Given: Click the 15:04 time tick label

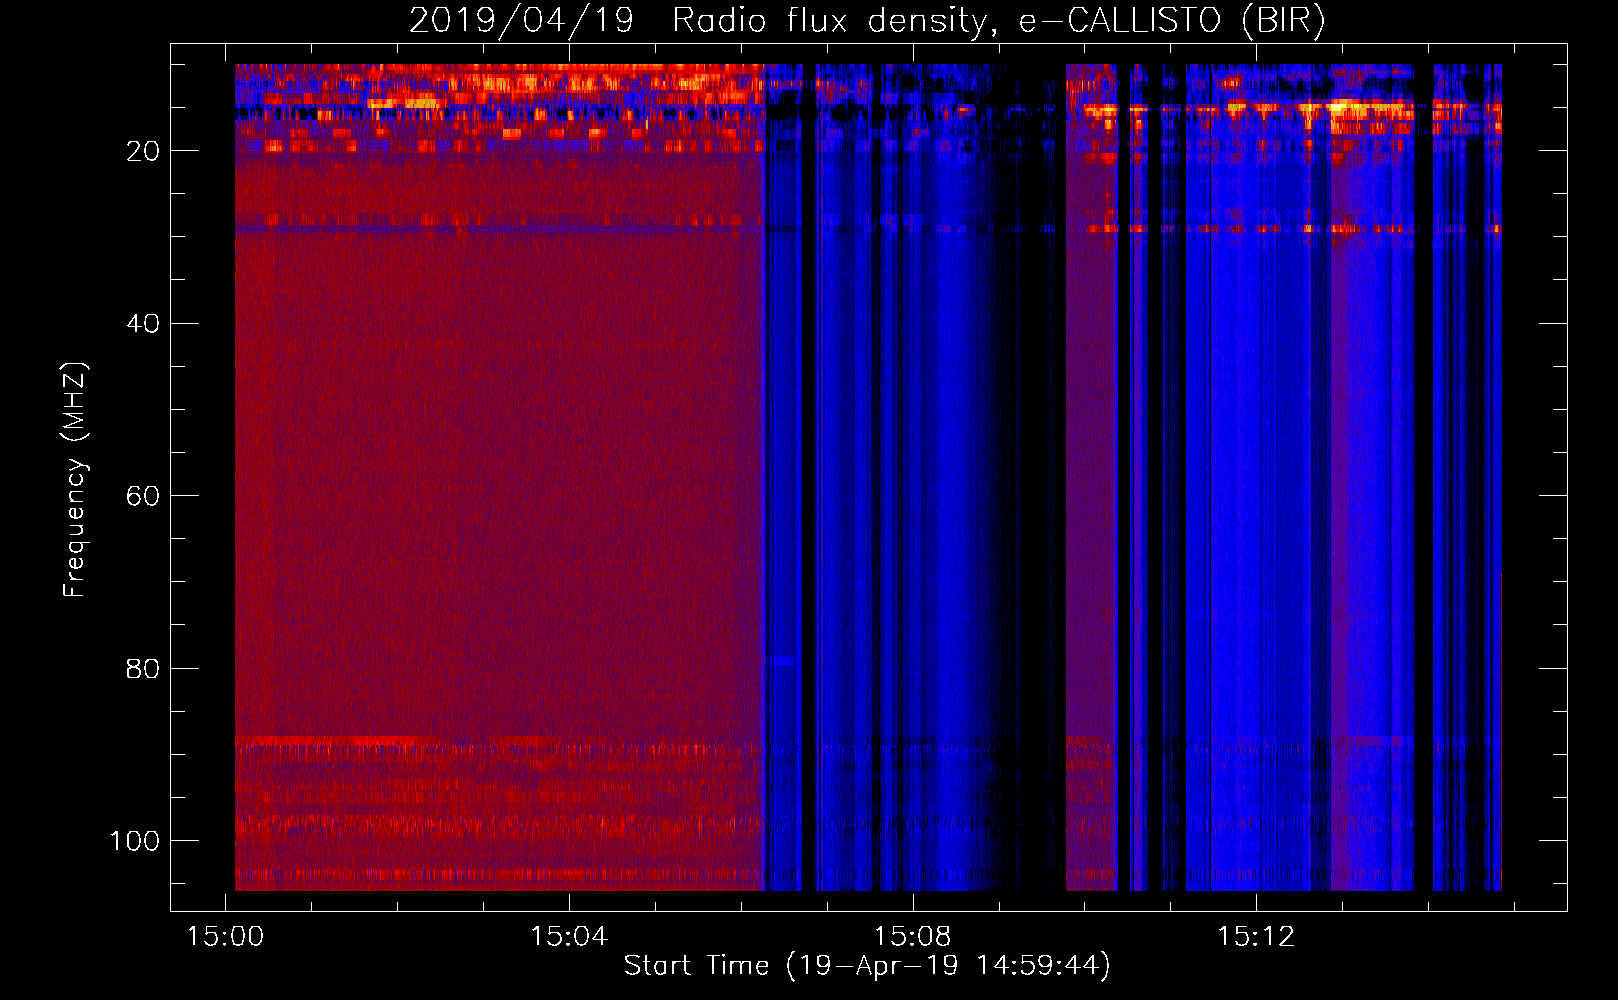Looking at the screenshot, I should [x=569, y=937].
